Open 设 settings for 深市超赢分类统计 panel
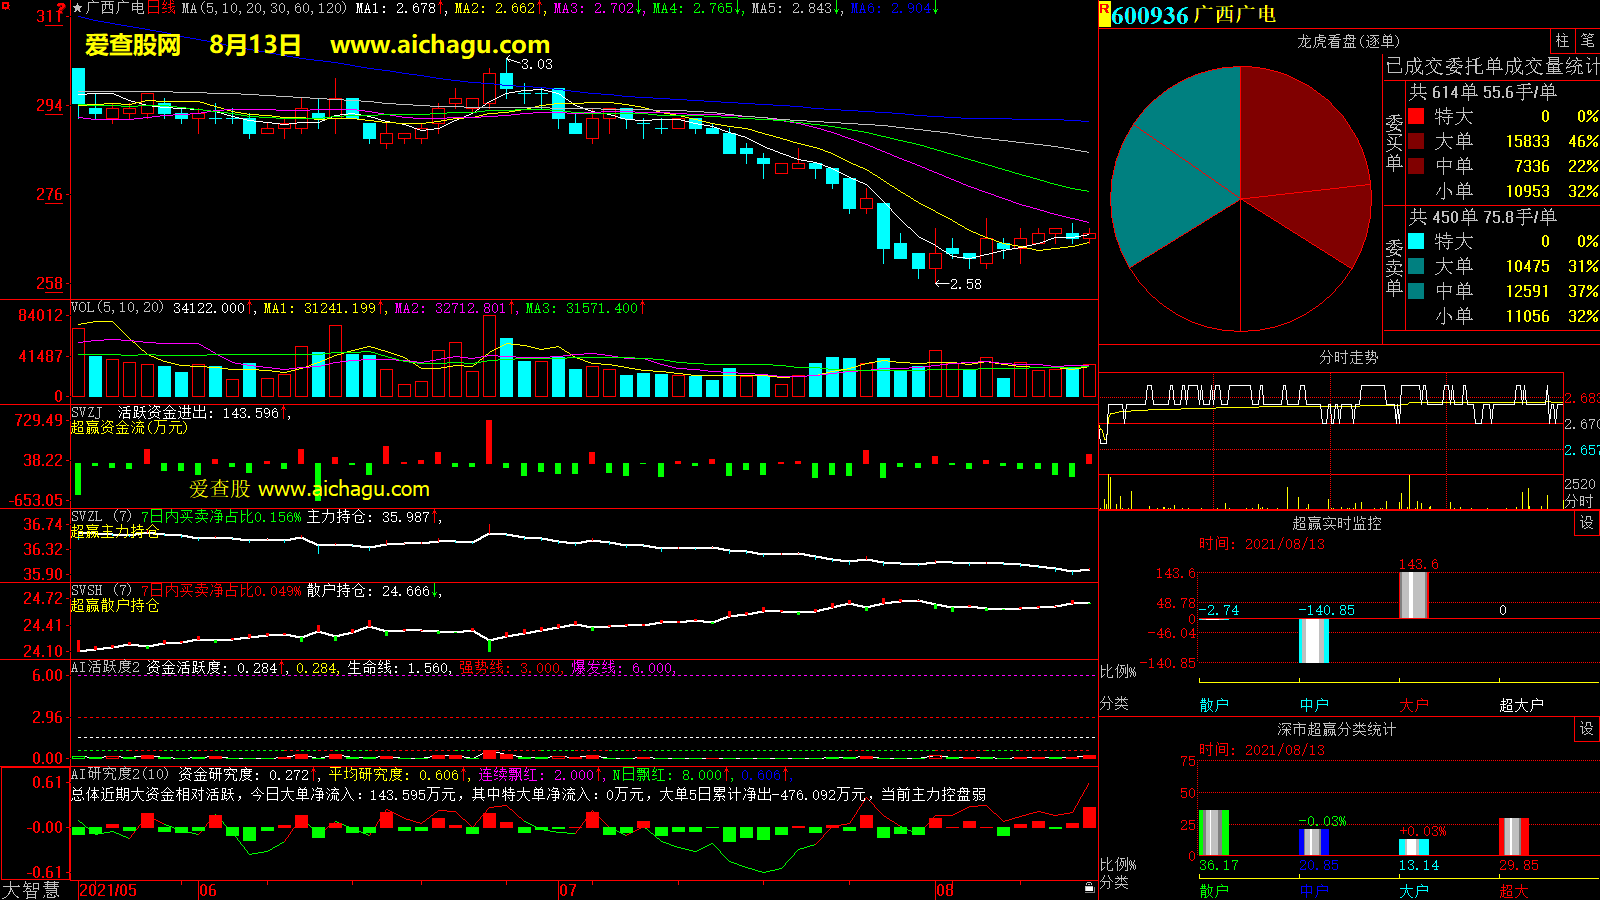Screen dimensions: 1600x900 tap(1587, 729)
